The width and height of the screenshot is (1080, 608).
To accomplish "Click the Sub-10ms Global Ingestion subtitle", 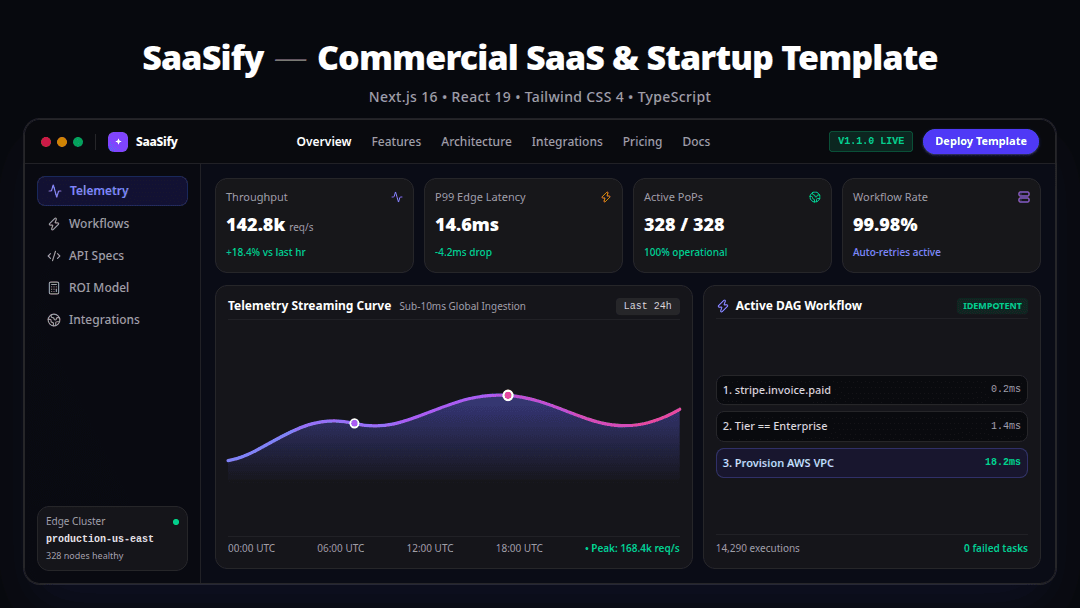I will [x=462, y=306].
